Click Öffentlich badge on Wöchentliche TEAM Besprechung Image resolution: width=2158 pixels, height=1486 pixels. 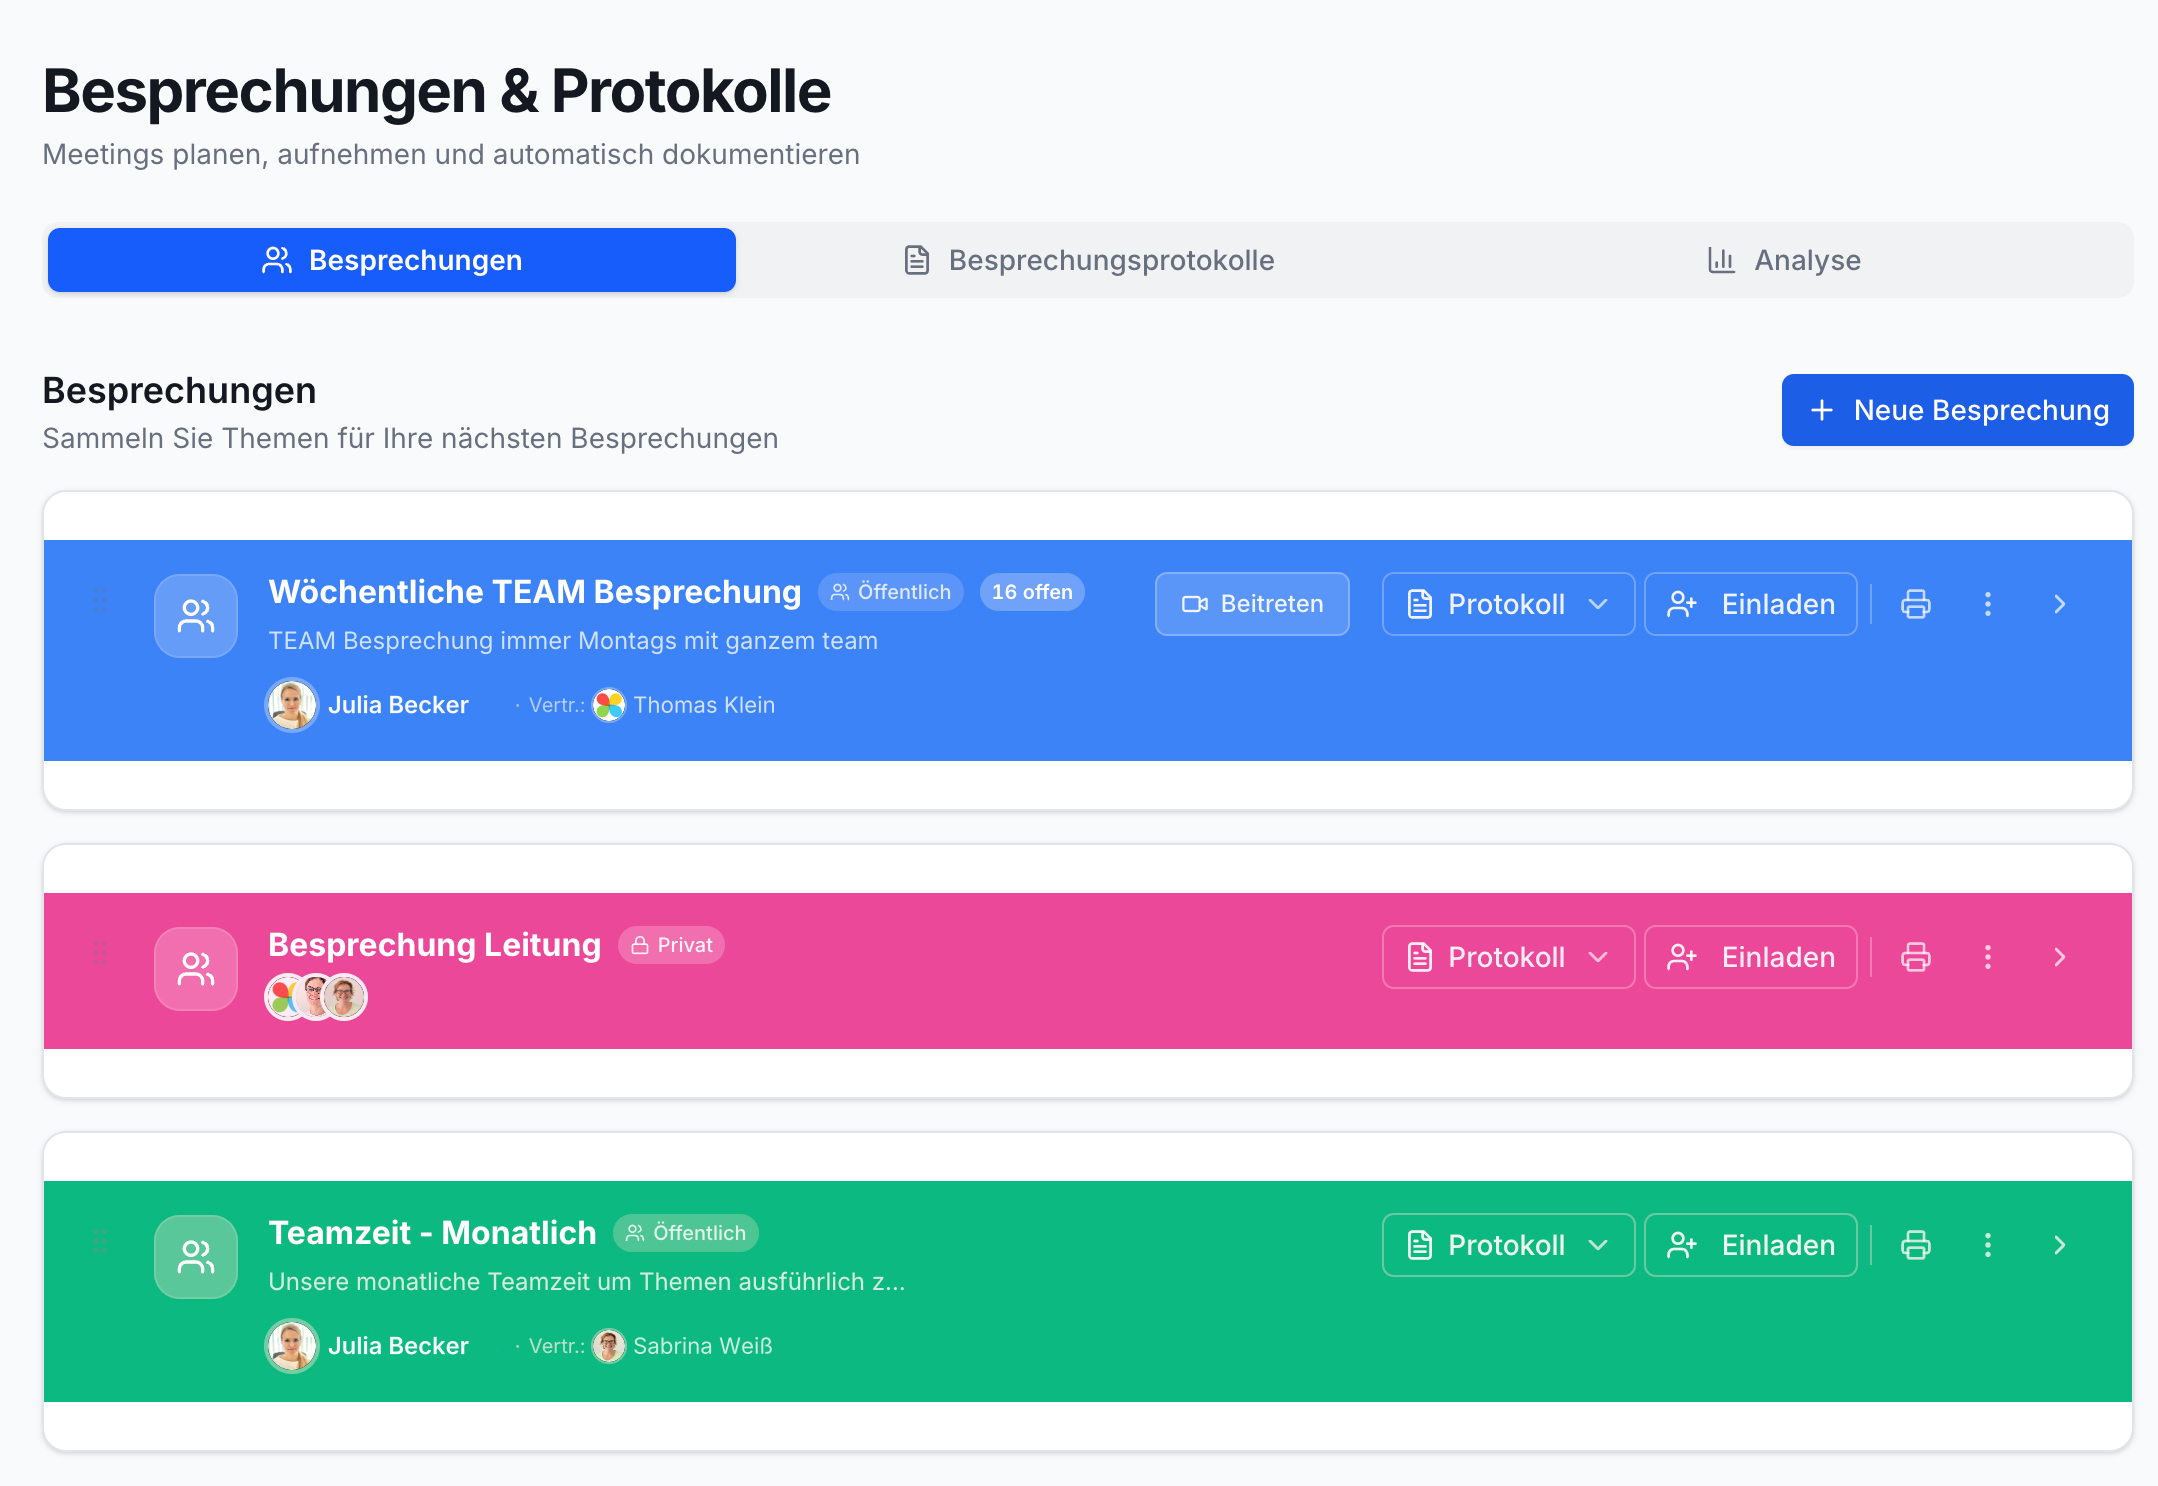point(891,592)
